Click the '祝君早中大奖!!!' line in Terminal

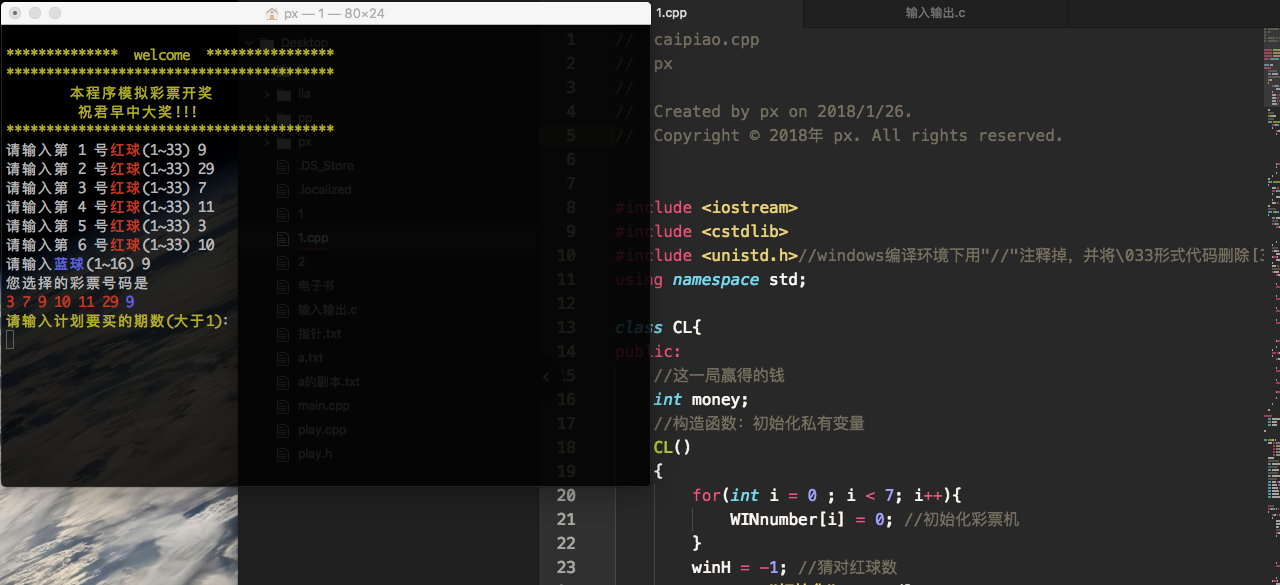138,112
